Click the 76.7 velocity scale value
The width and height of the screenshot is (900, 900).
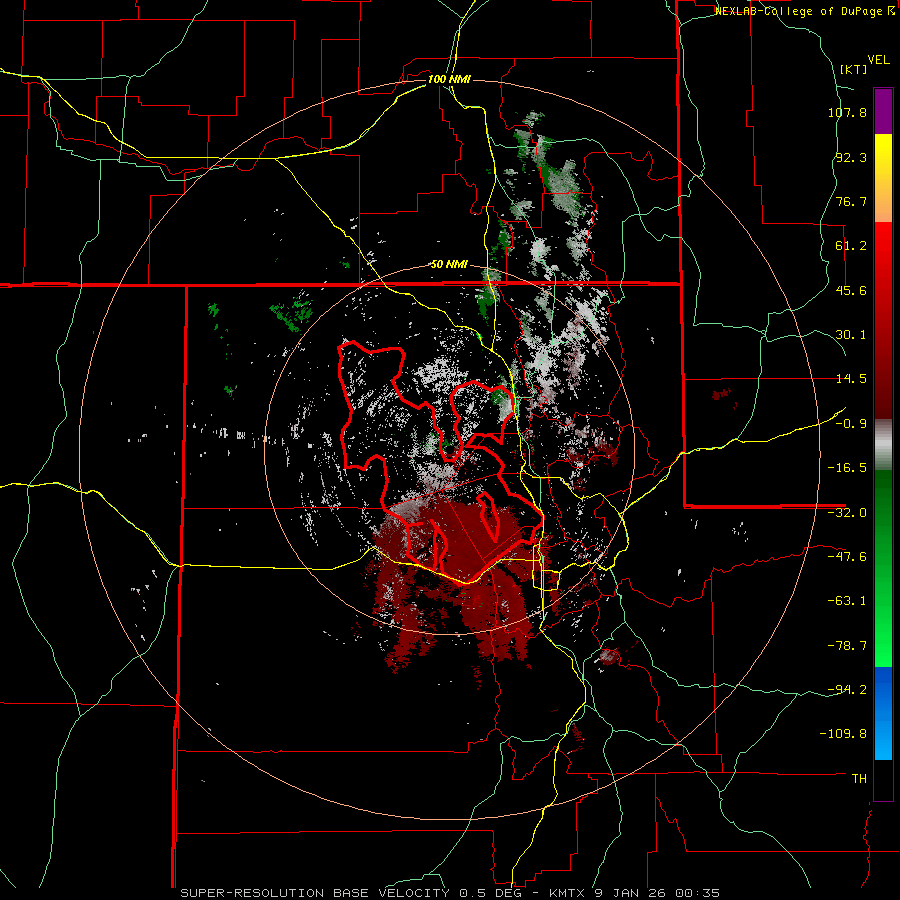(x=851, y=201)
